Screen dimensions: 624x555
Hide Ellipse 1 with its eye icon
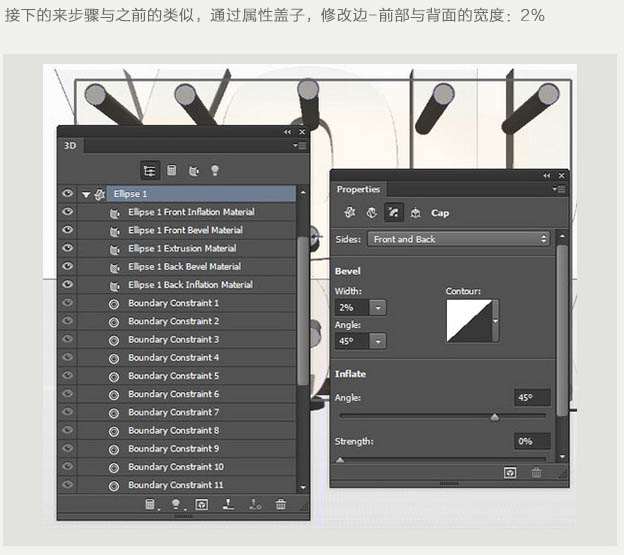click(x=67, y=193)
